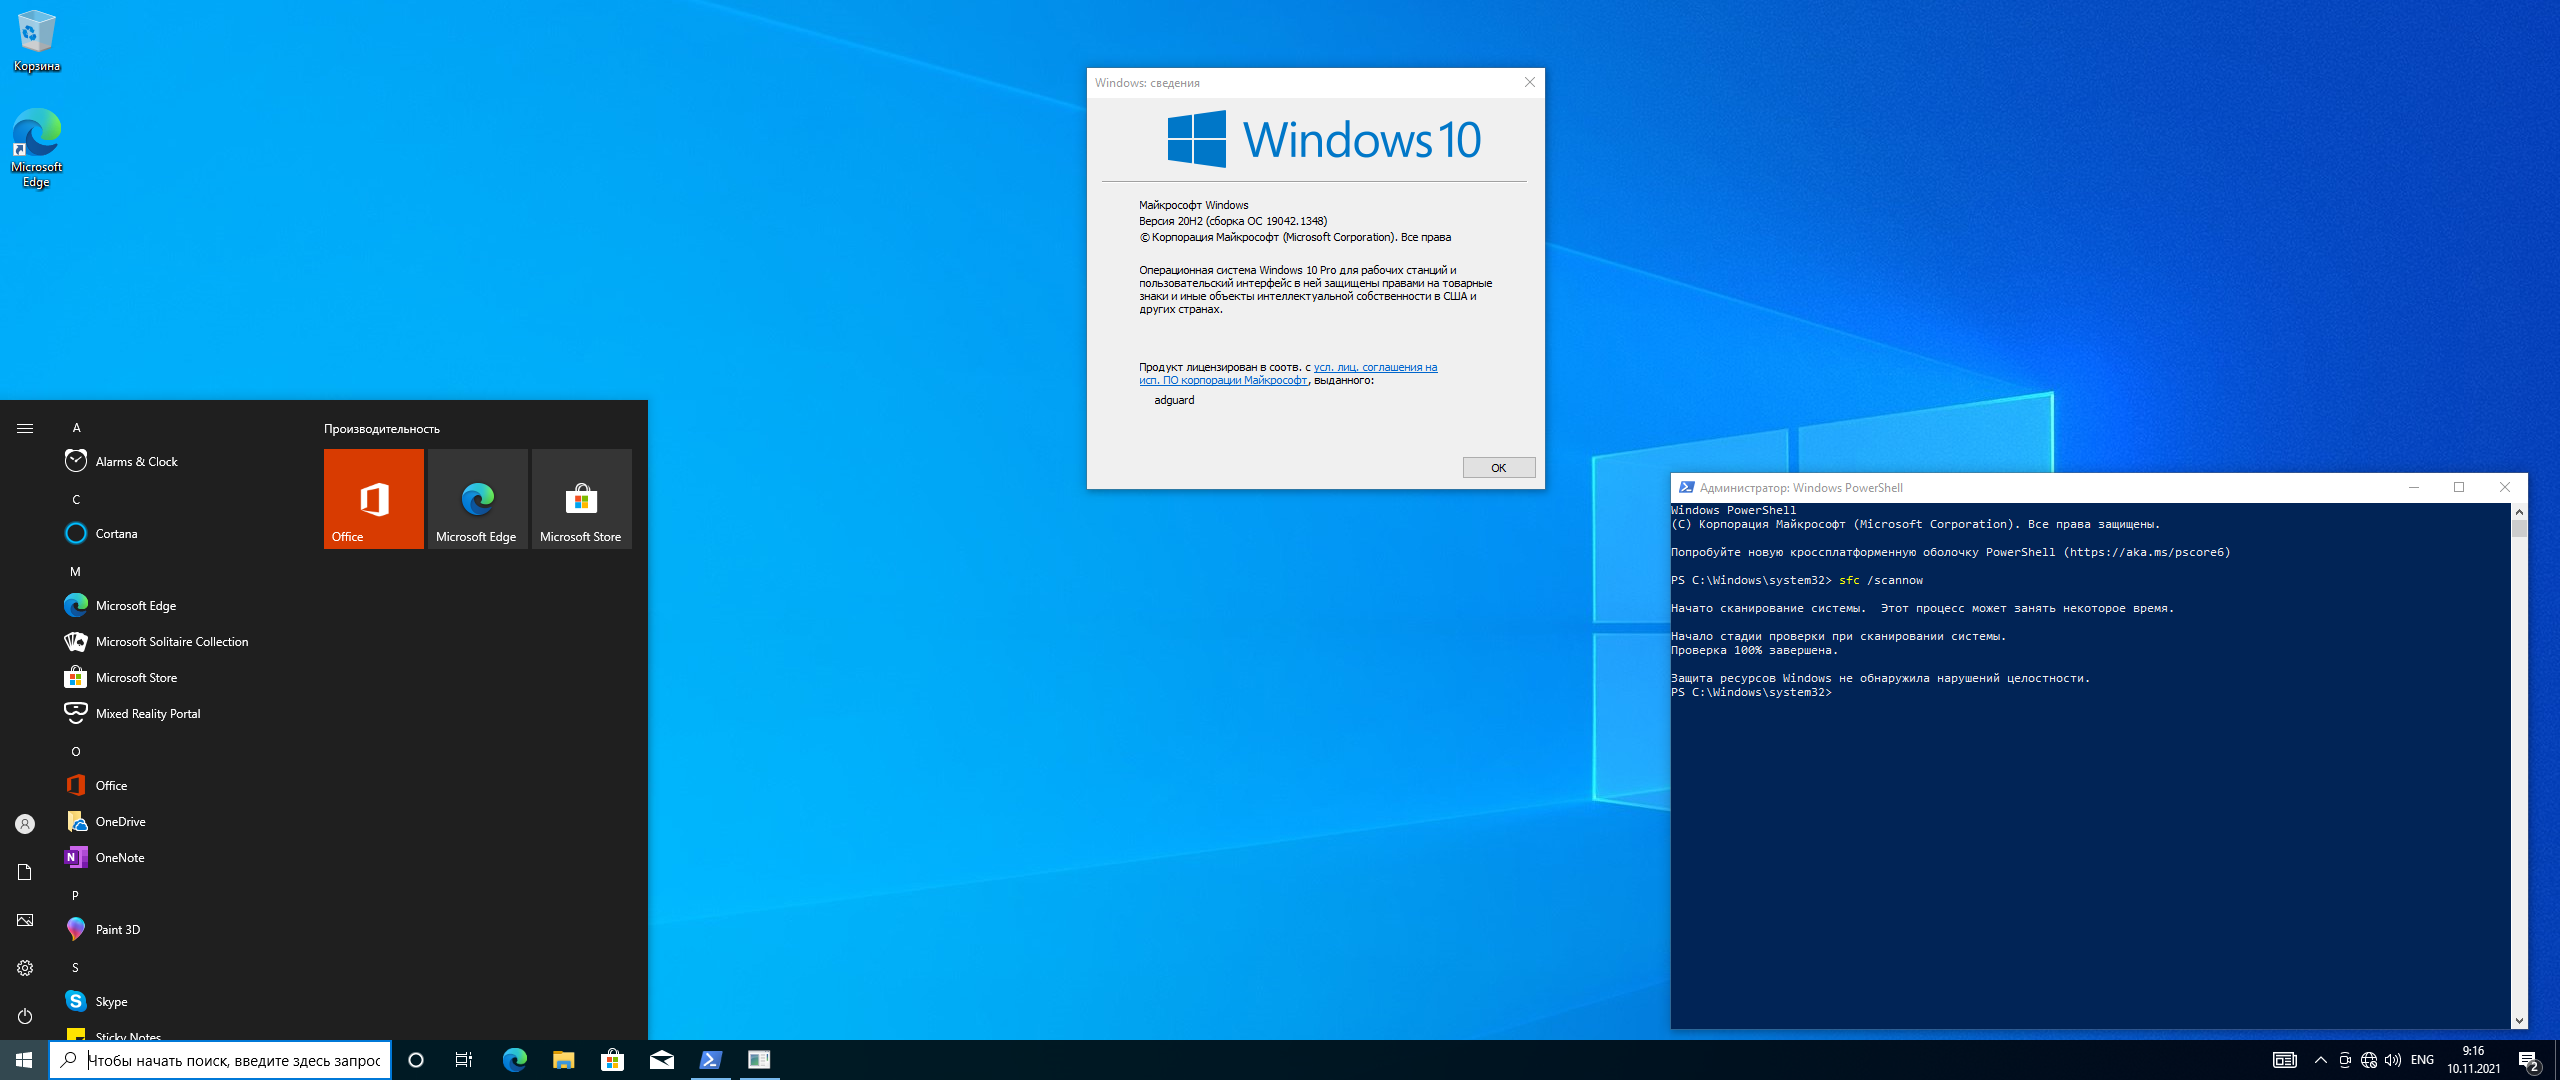The image size is (2560, 1080).
Task: Open Settings gear in the Start sidebar
Action: pos(25,968)
